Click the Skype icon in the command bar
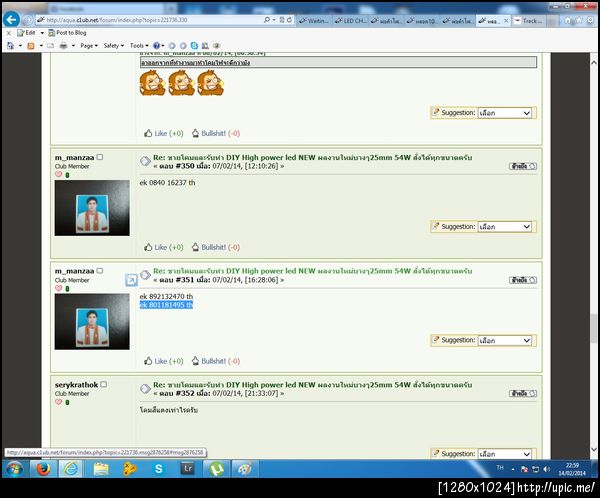Screen dimensions: 600x498 194,46
